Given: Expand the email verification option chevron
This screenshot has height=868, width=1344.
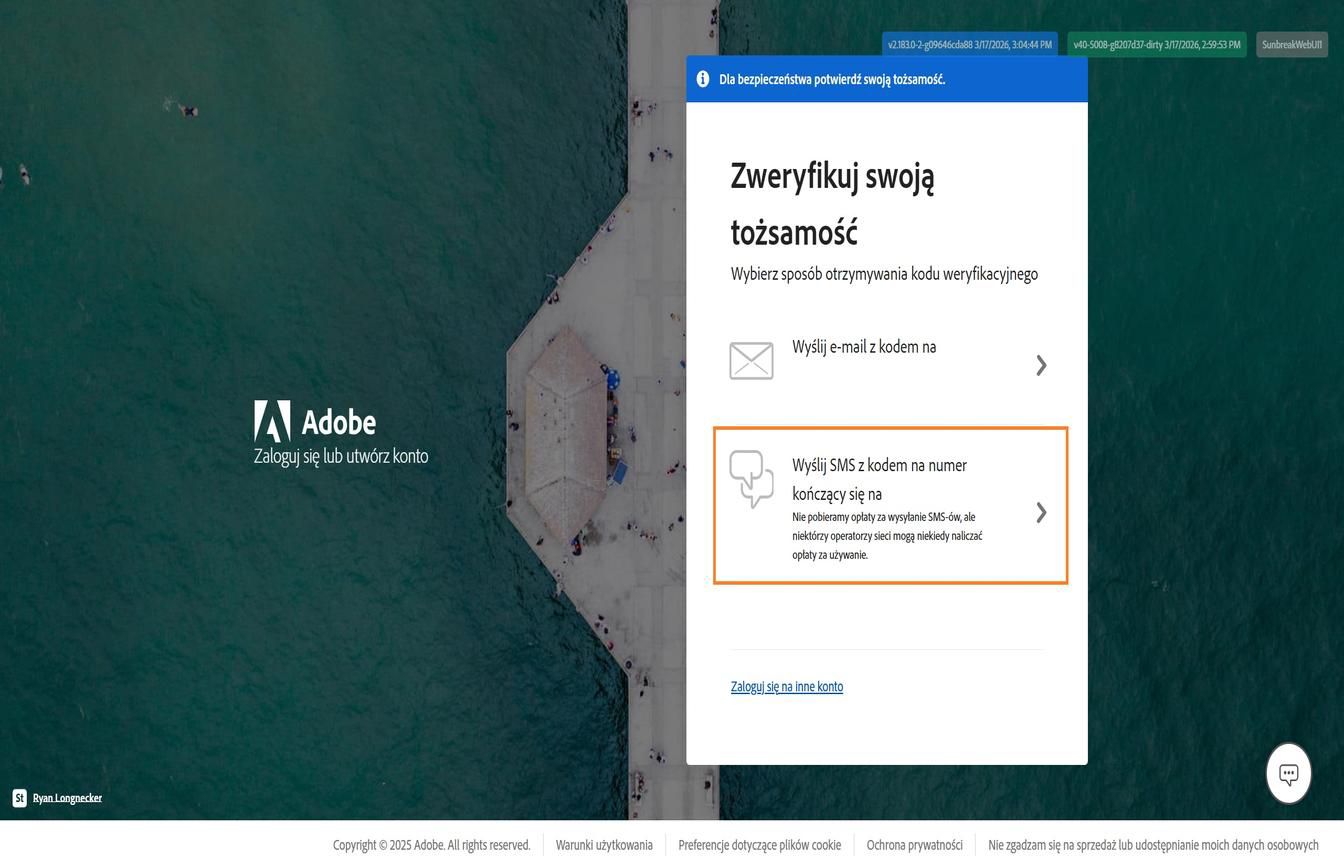Looking at the screenshot, I should [x=1041, y=365].
